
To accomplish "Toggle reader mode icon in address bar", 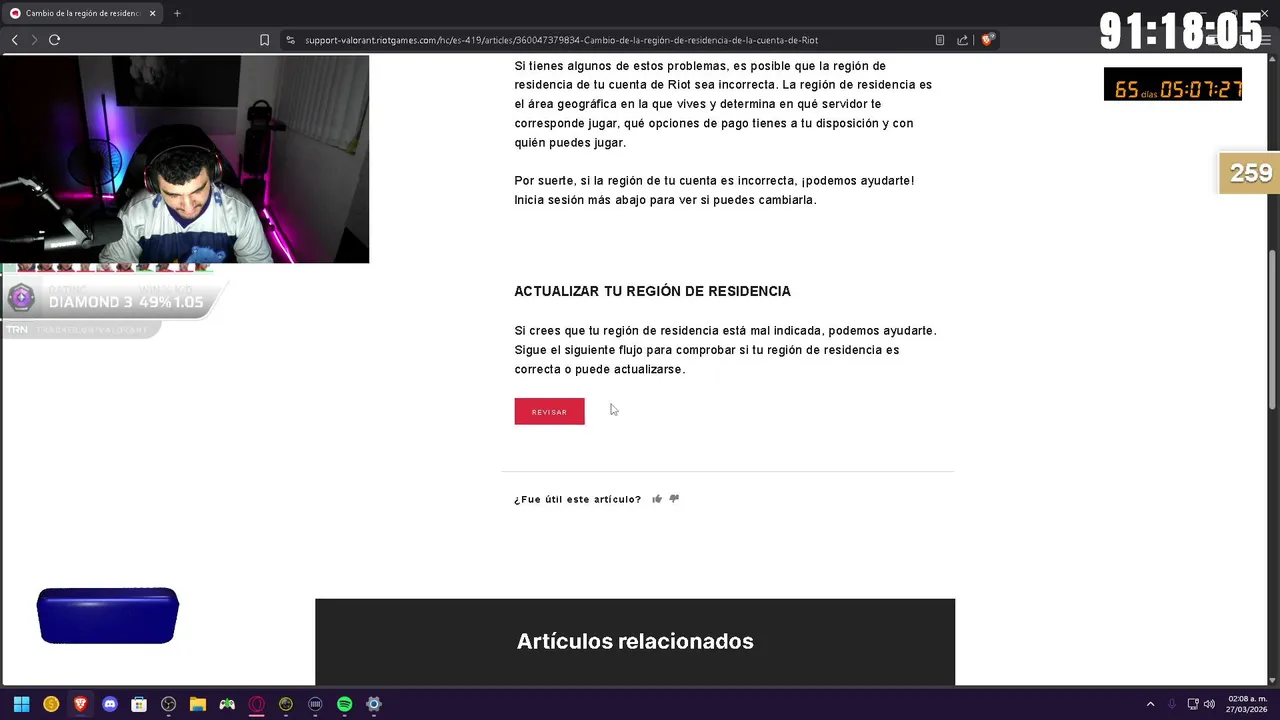I will tap(940, 40).
